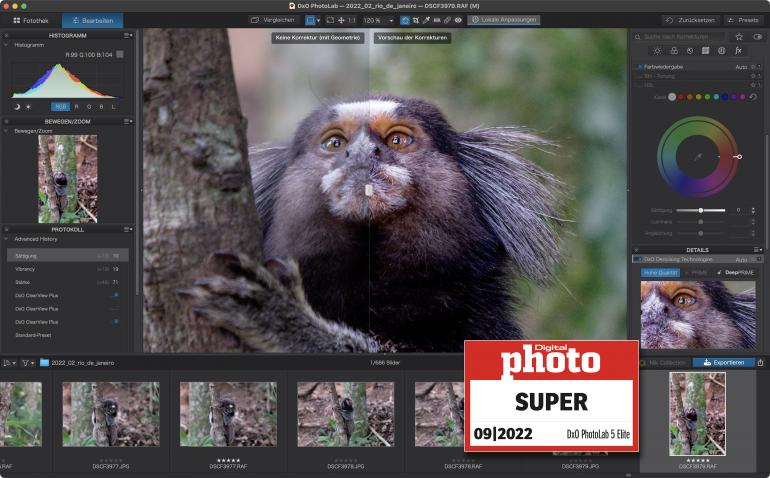Select the Standard-Preset history entry
Screen dimensions: 770x478
point(68,335)
